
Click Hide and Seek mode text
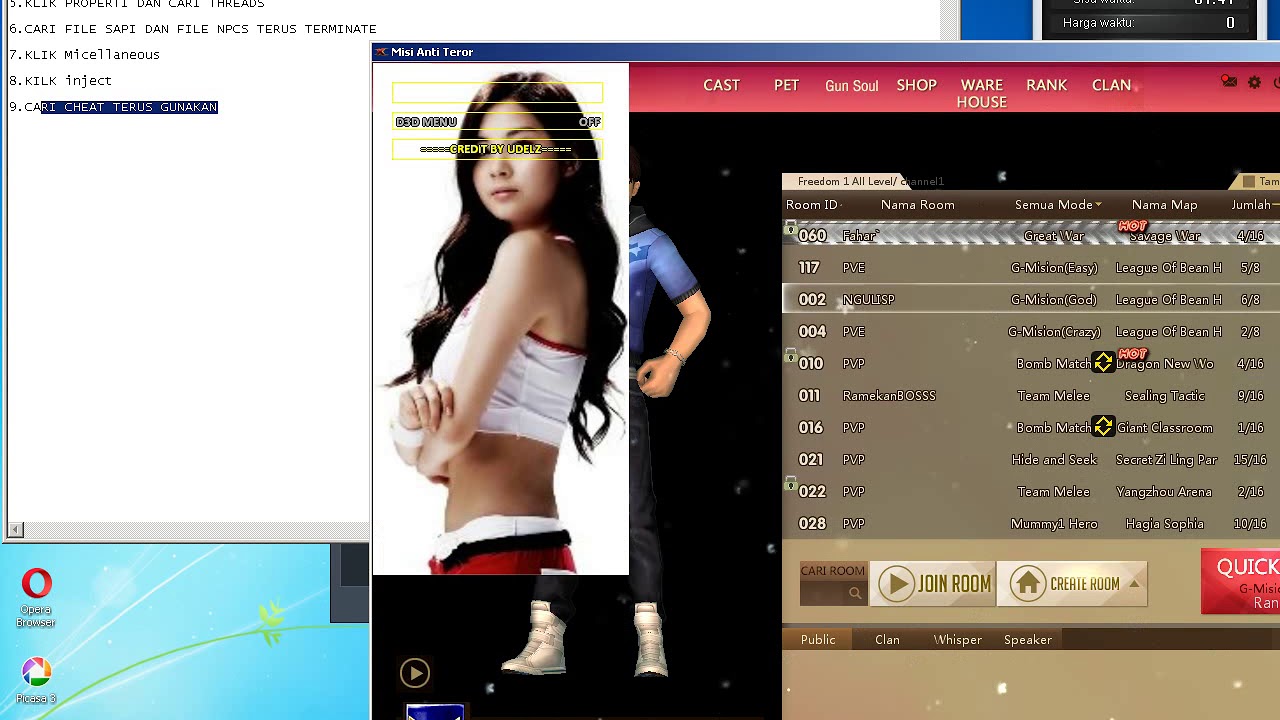click(1053, 460)
